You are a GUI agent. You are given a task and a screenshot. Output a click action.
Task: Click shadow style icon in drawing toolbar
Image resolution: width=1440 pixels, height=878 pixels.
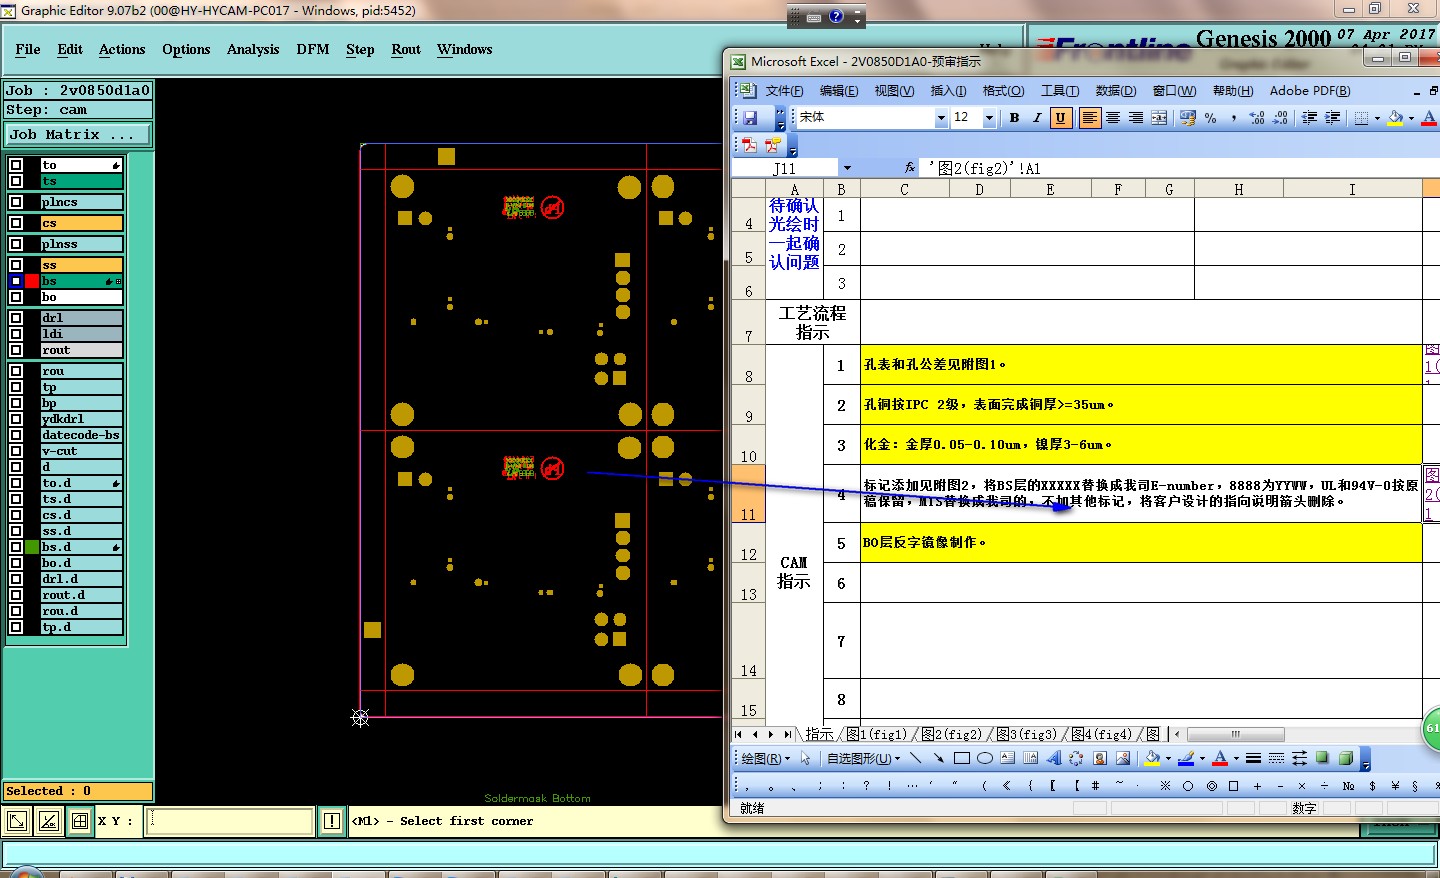1322,758
